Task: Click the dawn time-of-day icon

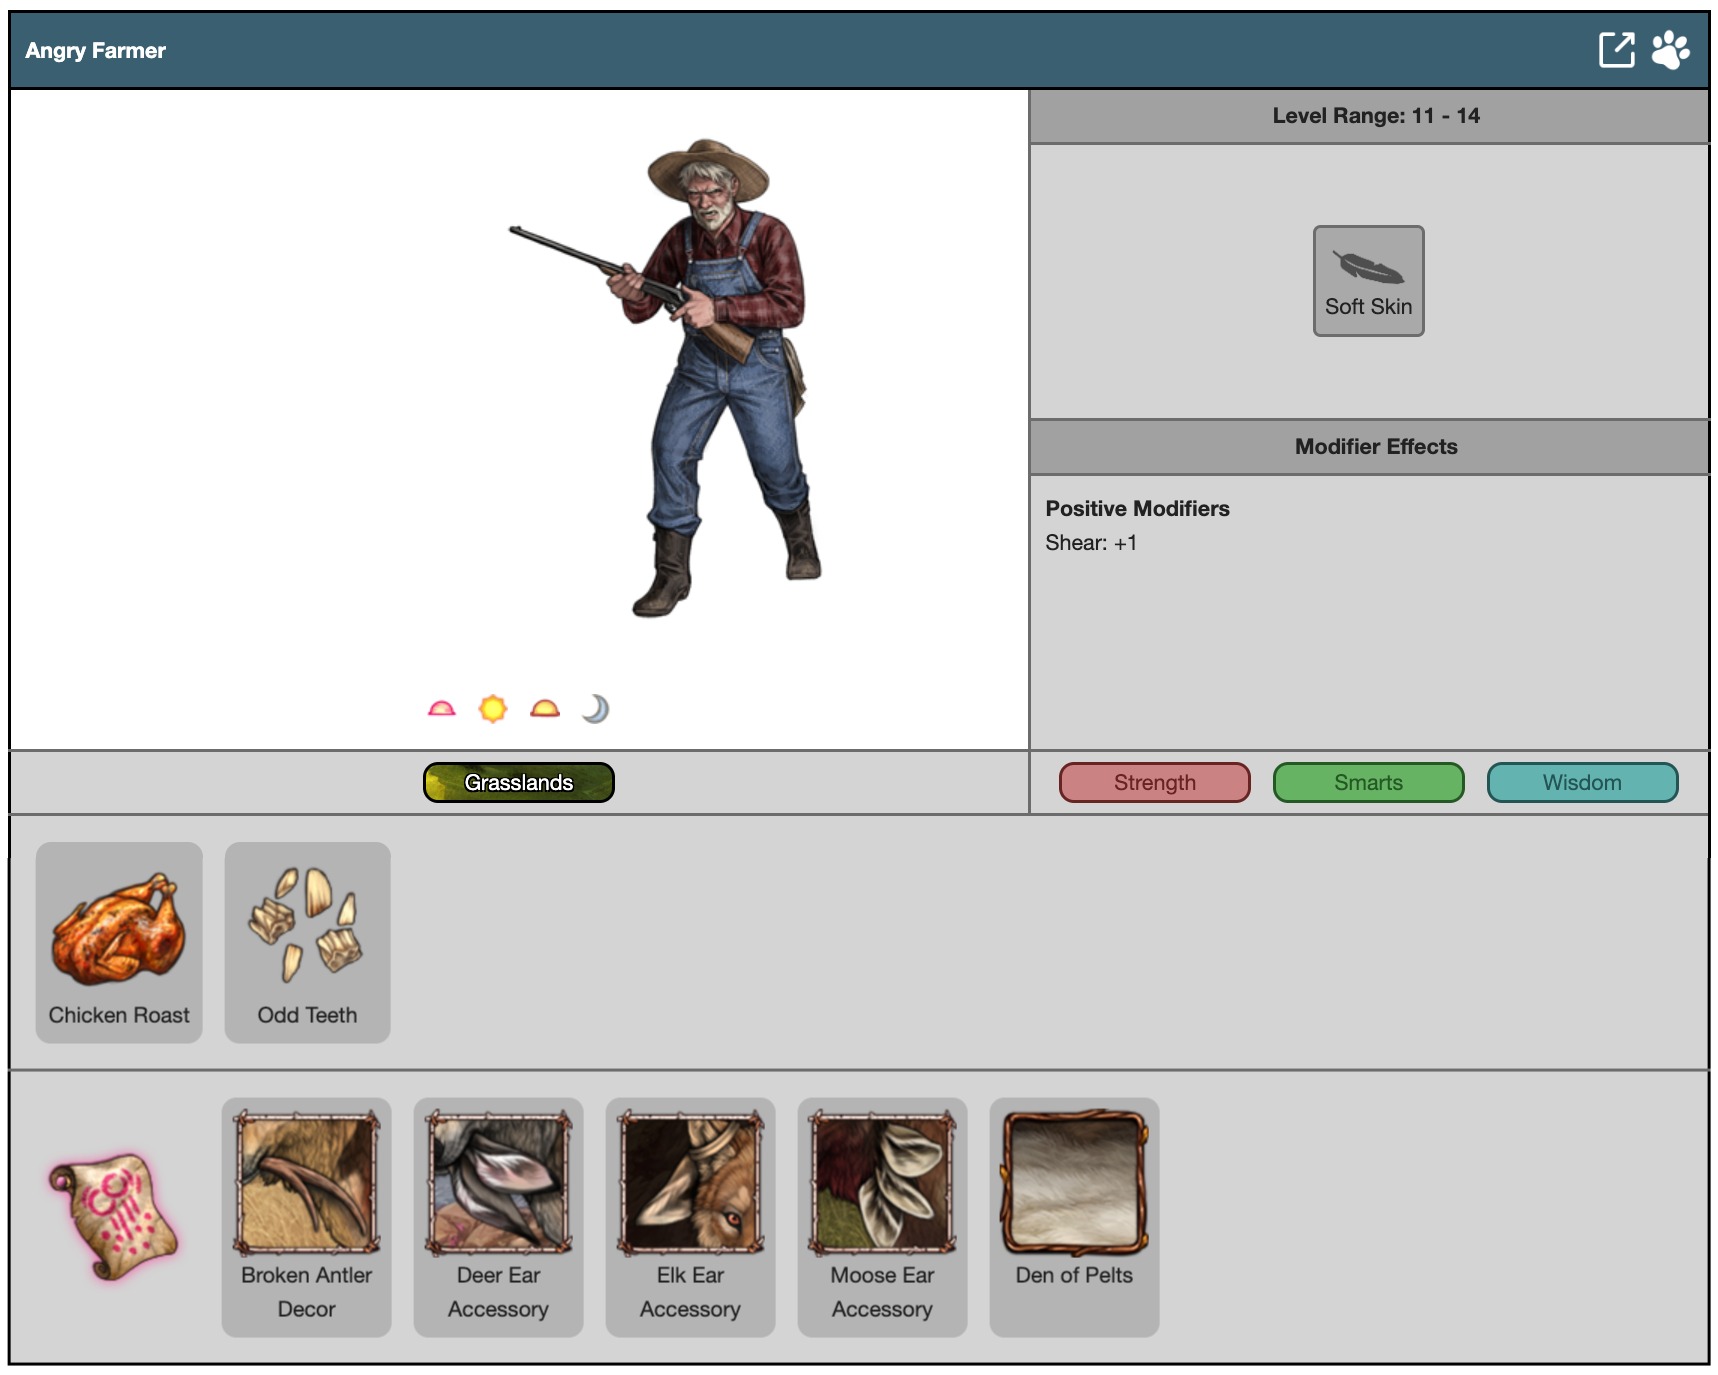Action: point(441,709)
